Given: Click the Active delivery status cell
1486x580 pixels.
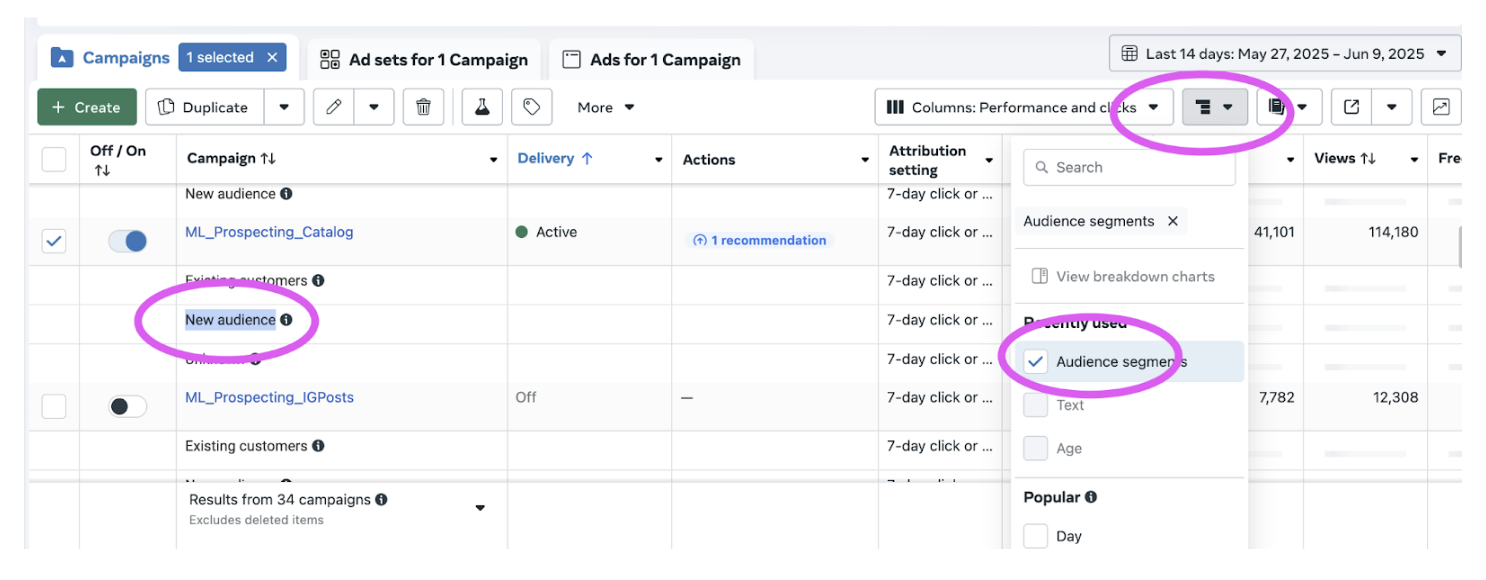Looking at the screenshot, I should point(547,232).
